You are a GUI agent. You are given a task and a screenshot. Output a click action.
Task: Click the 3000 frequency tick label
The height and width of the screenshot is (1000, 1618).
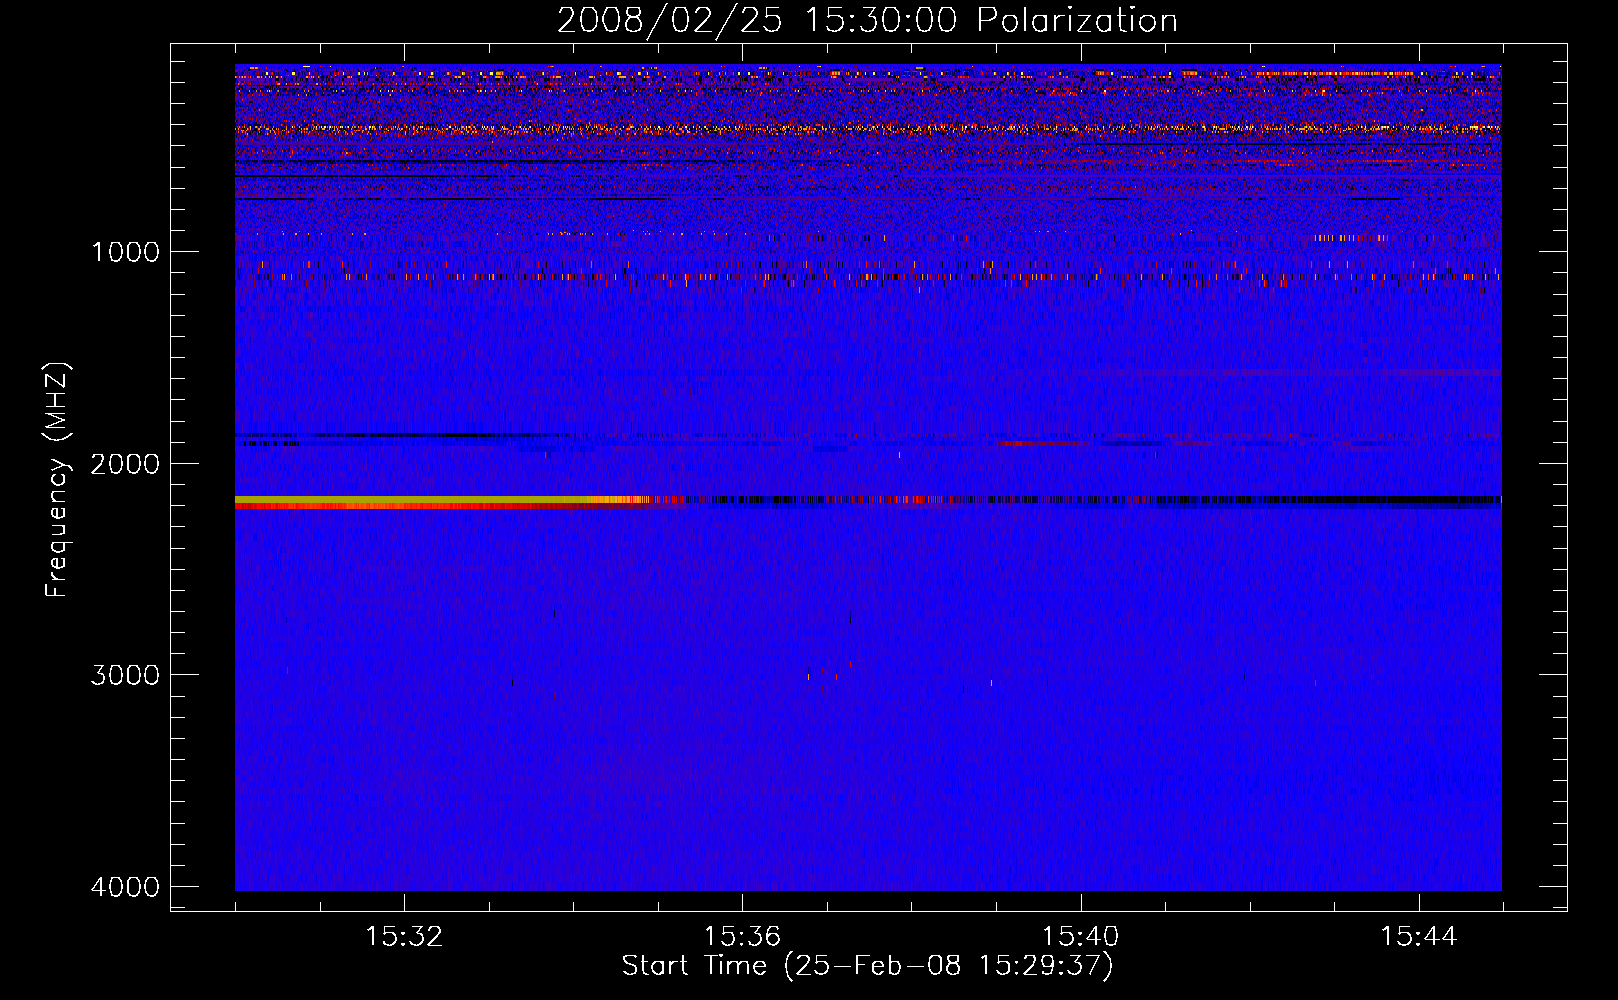pos(125,675)
